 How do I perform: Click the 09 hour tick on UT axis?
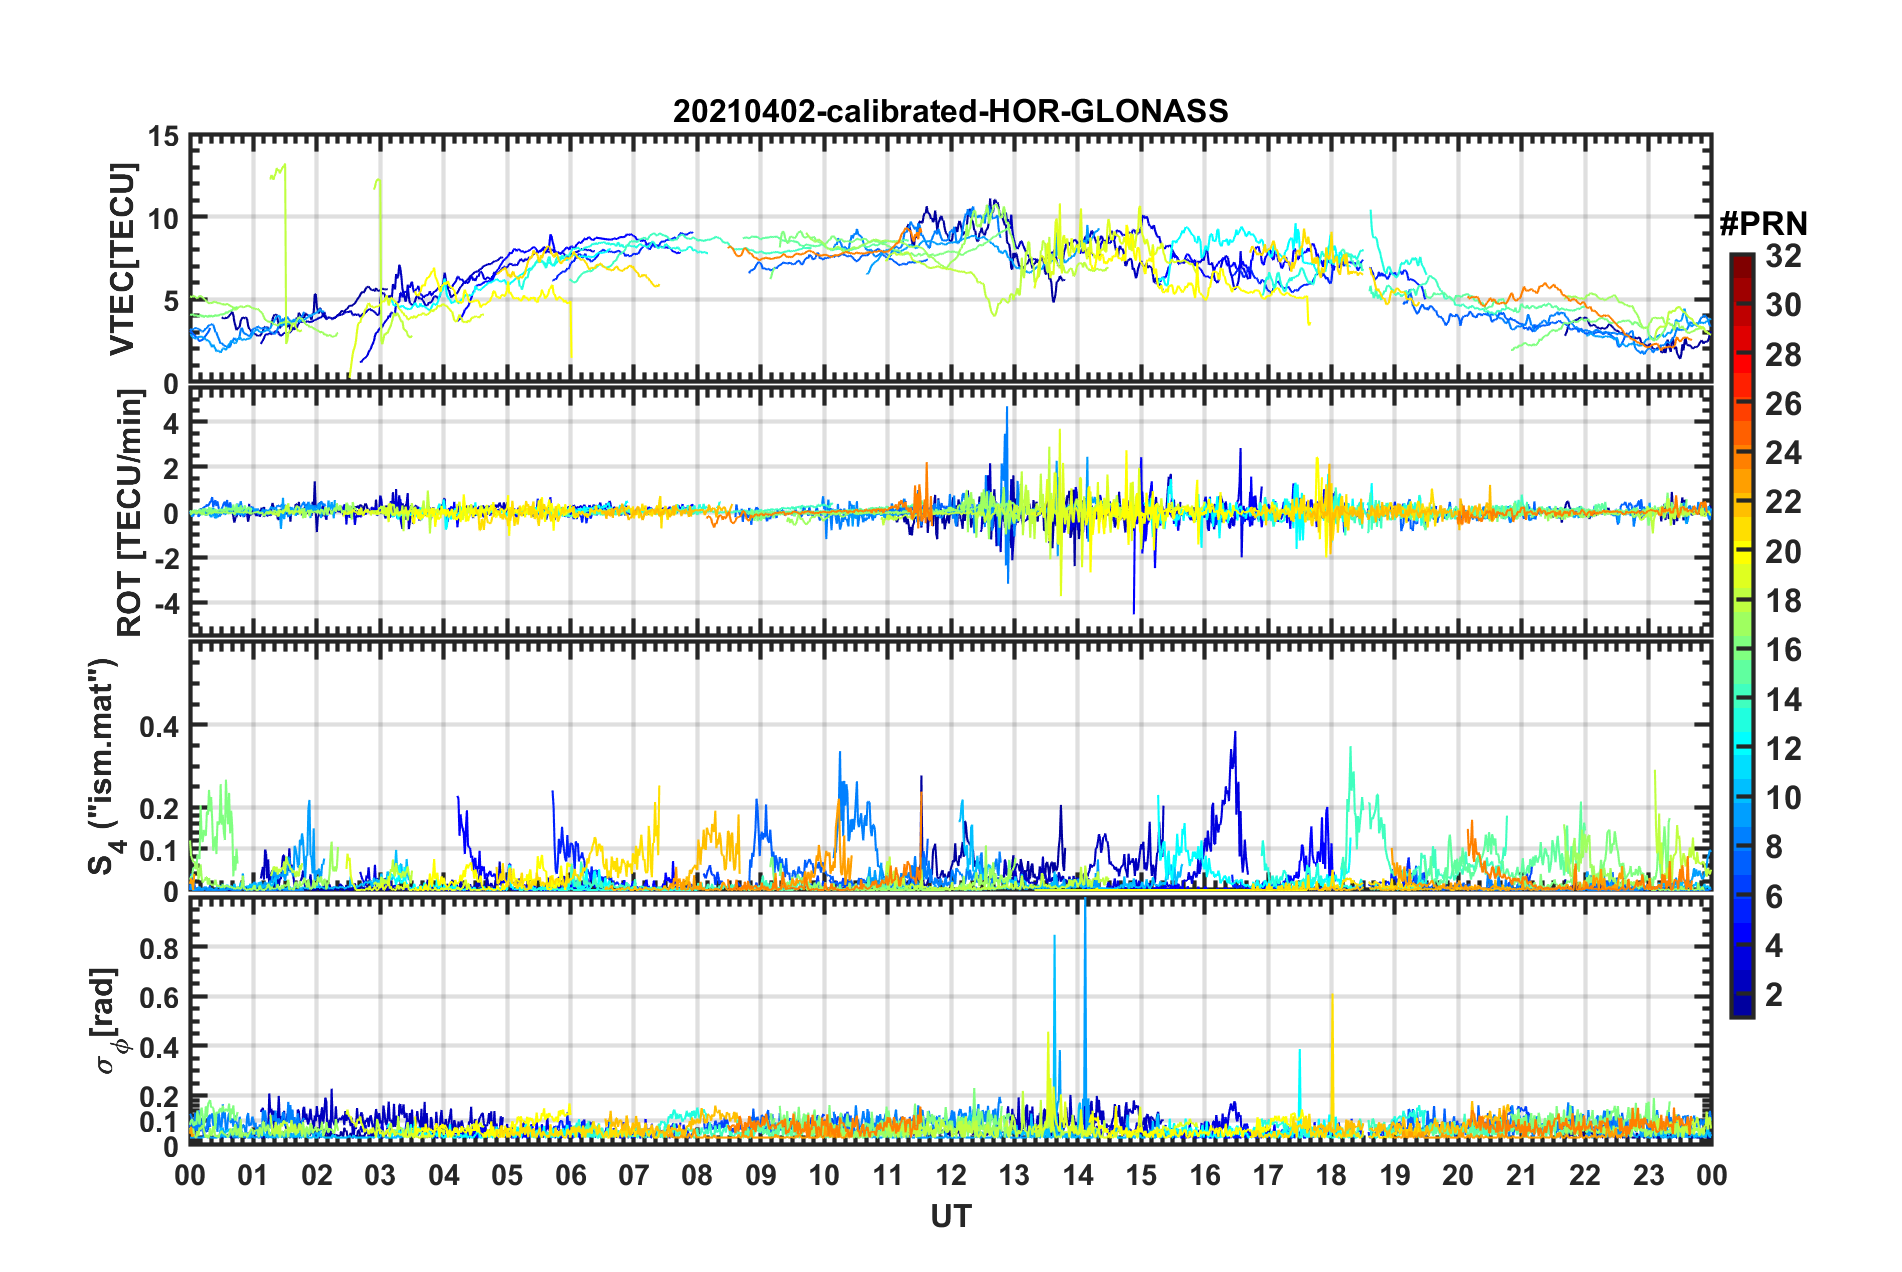761,1175
